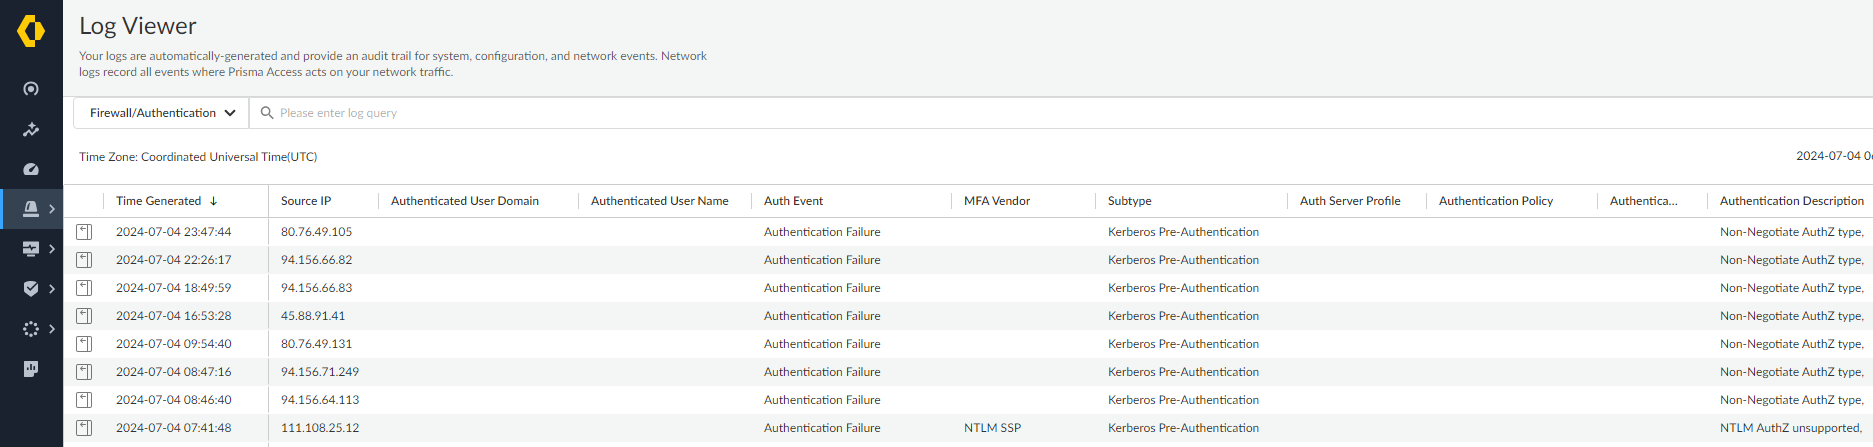This screenshot has height=447, width=1873.
Task: Click the dotted circle sidebar icon
Action: coord(31,328)
